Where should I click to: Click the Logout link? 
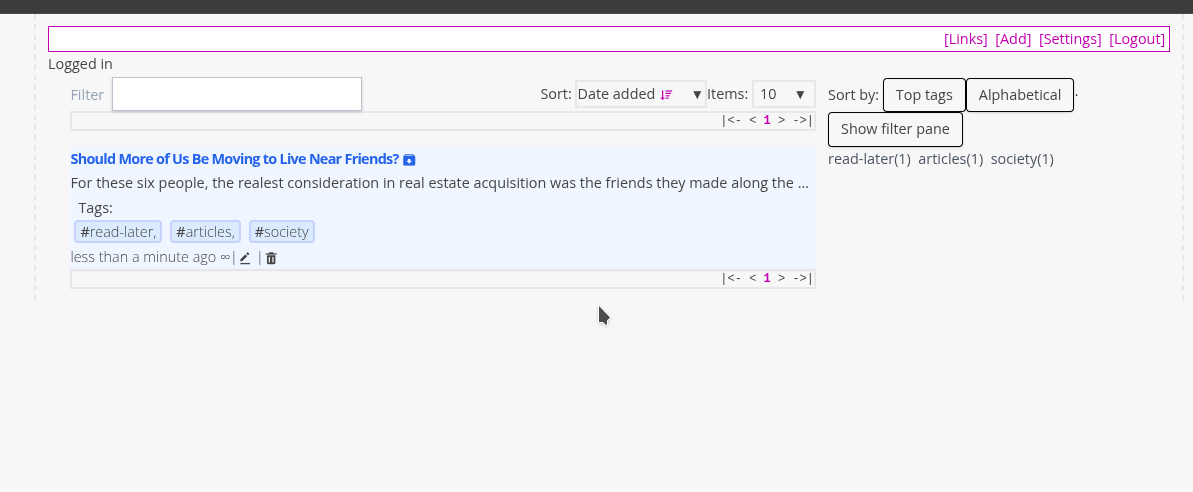pyautogui.click(x=1137, y=39)
